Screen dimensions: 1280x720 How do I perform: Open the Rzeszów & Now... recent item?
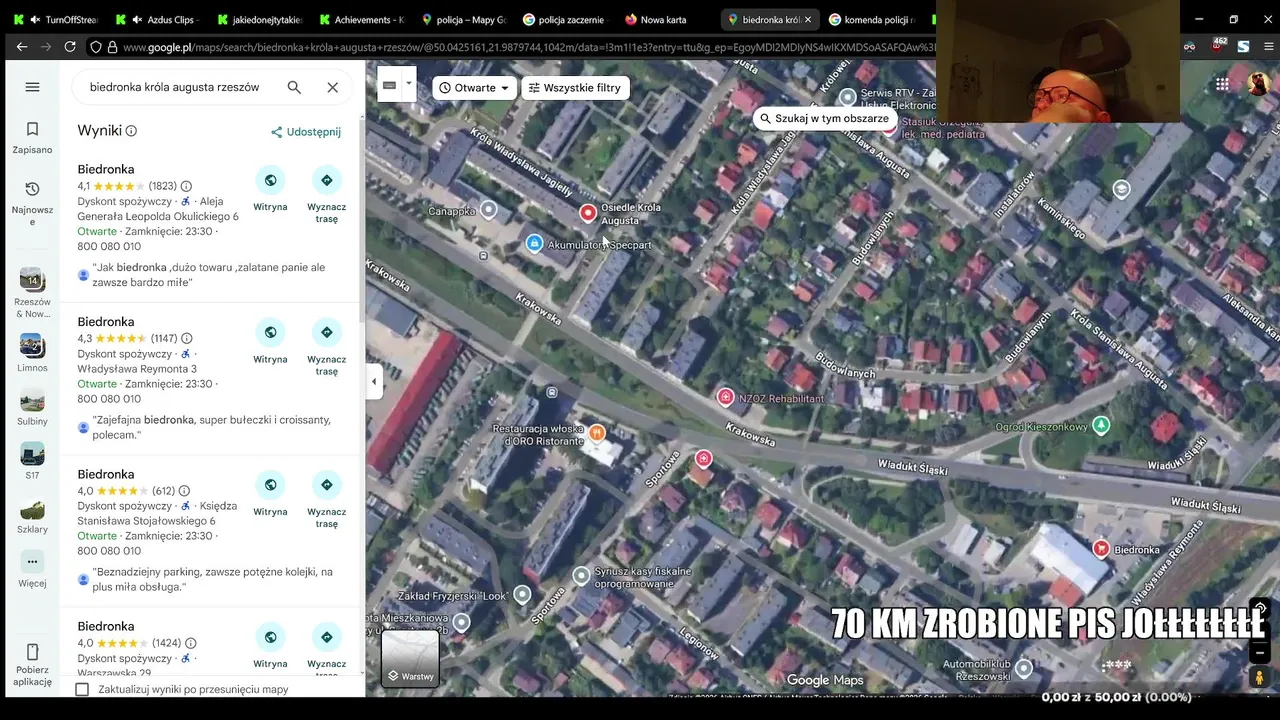[x=32, y=292]
